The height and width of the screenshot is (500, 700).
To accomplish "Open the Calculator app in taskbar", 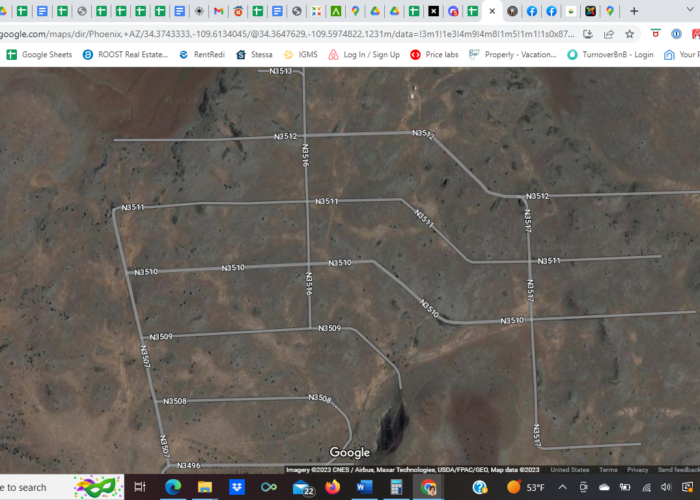I will [x=396, y=487].
